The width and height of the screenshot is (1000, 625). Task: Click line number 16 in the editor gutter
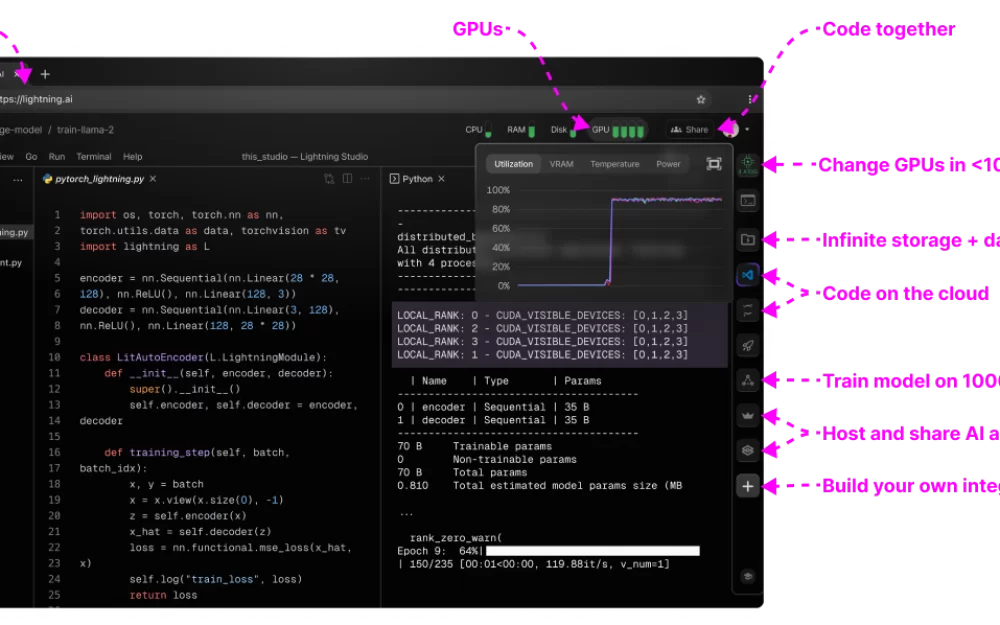click(x=54, y=453)
